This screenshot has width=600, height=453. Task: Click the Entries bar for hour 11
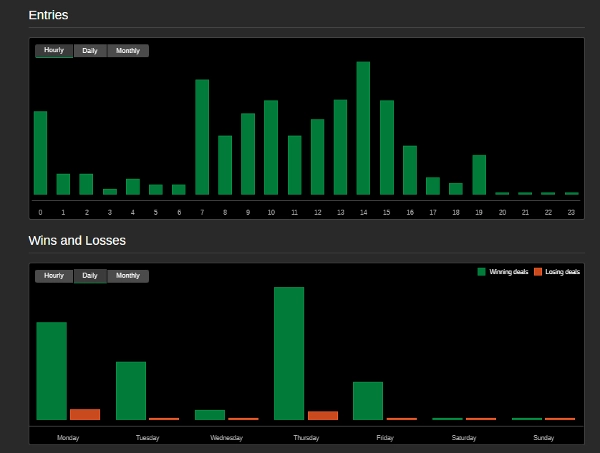point(295,165)
